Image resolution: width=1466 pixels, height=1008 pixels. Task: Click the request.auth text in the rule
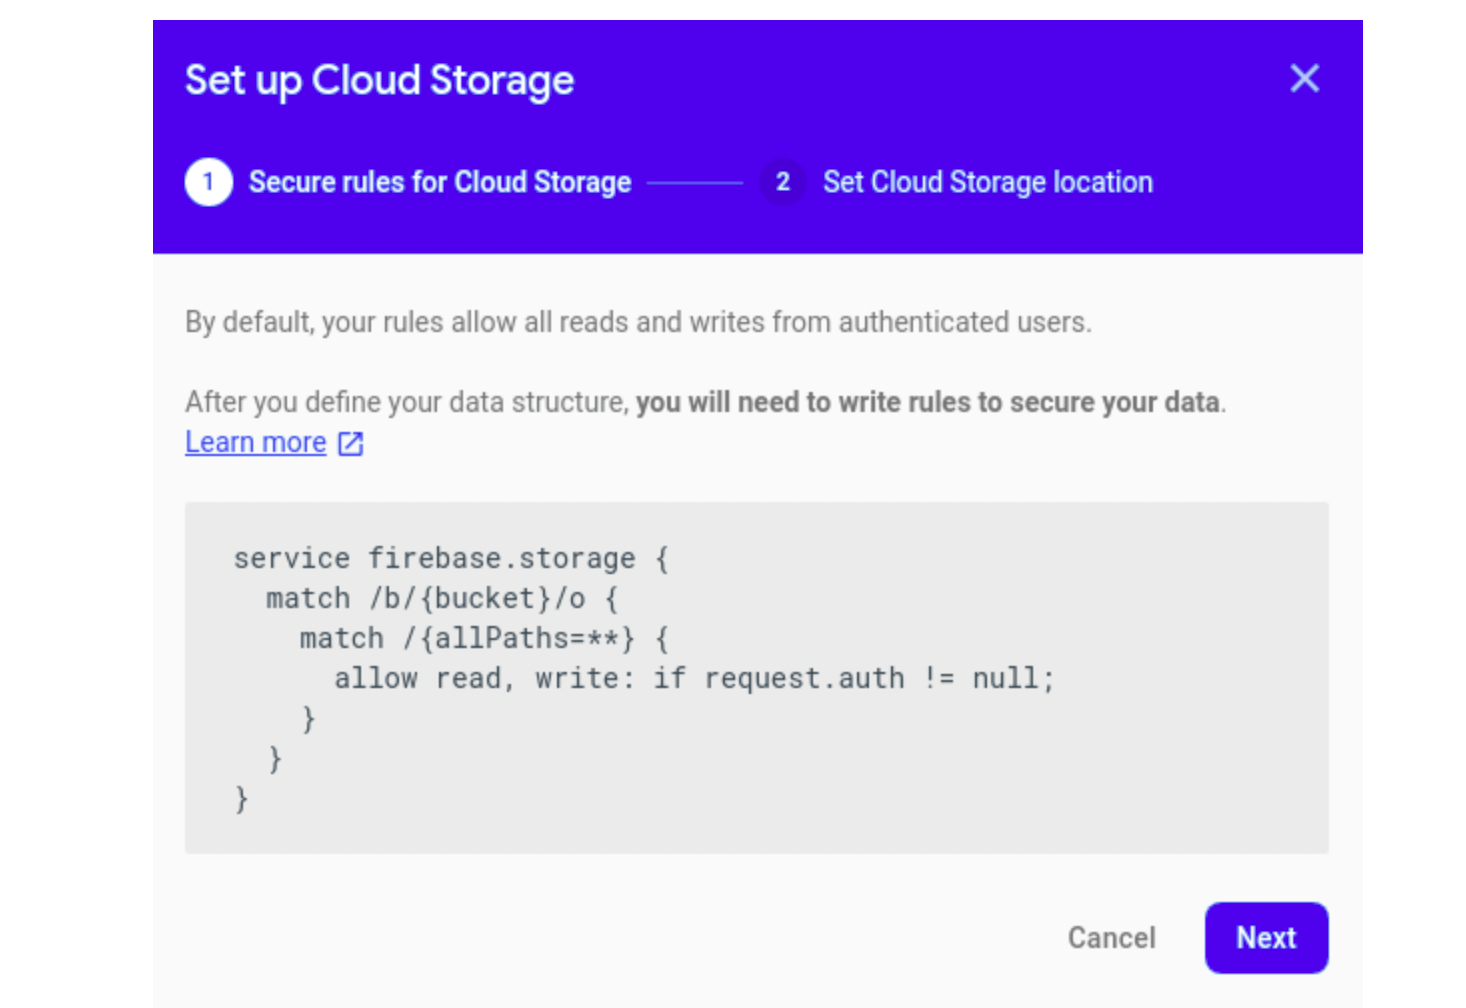804,678
